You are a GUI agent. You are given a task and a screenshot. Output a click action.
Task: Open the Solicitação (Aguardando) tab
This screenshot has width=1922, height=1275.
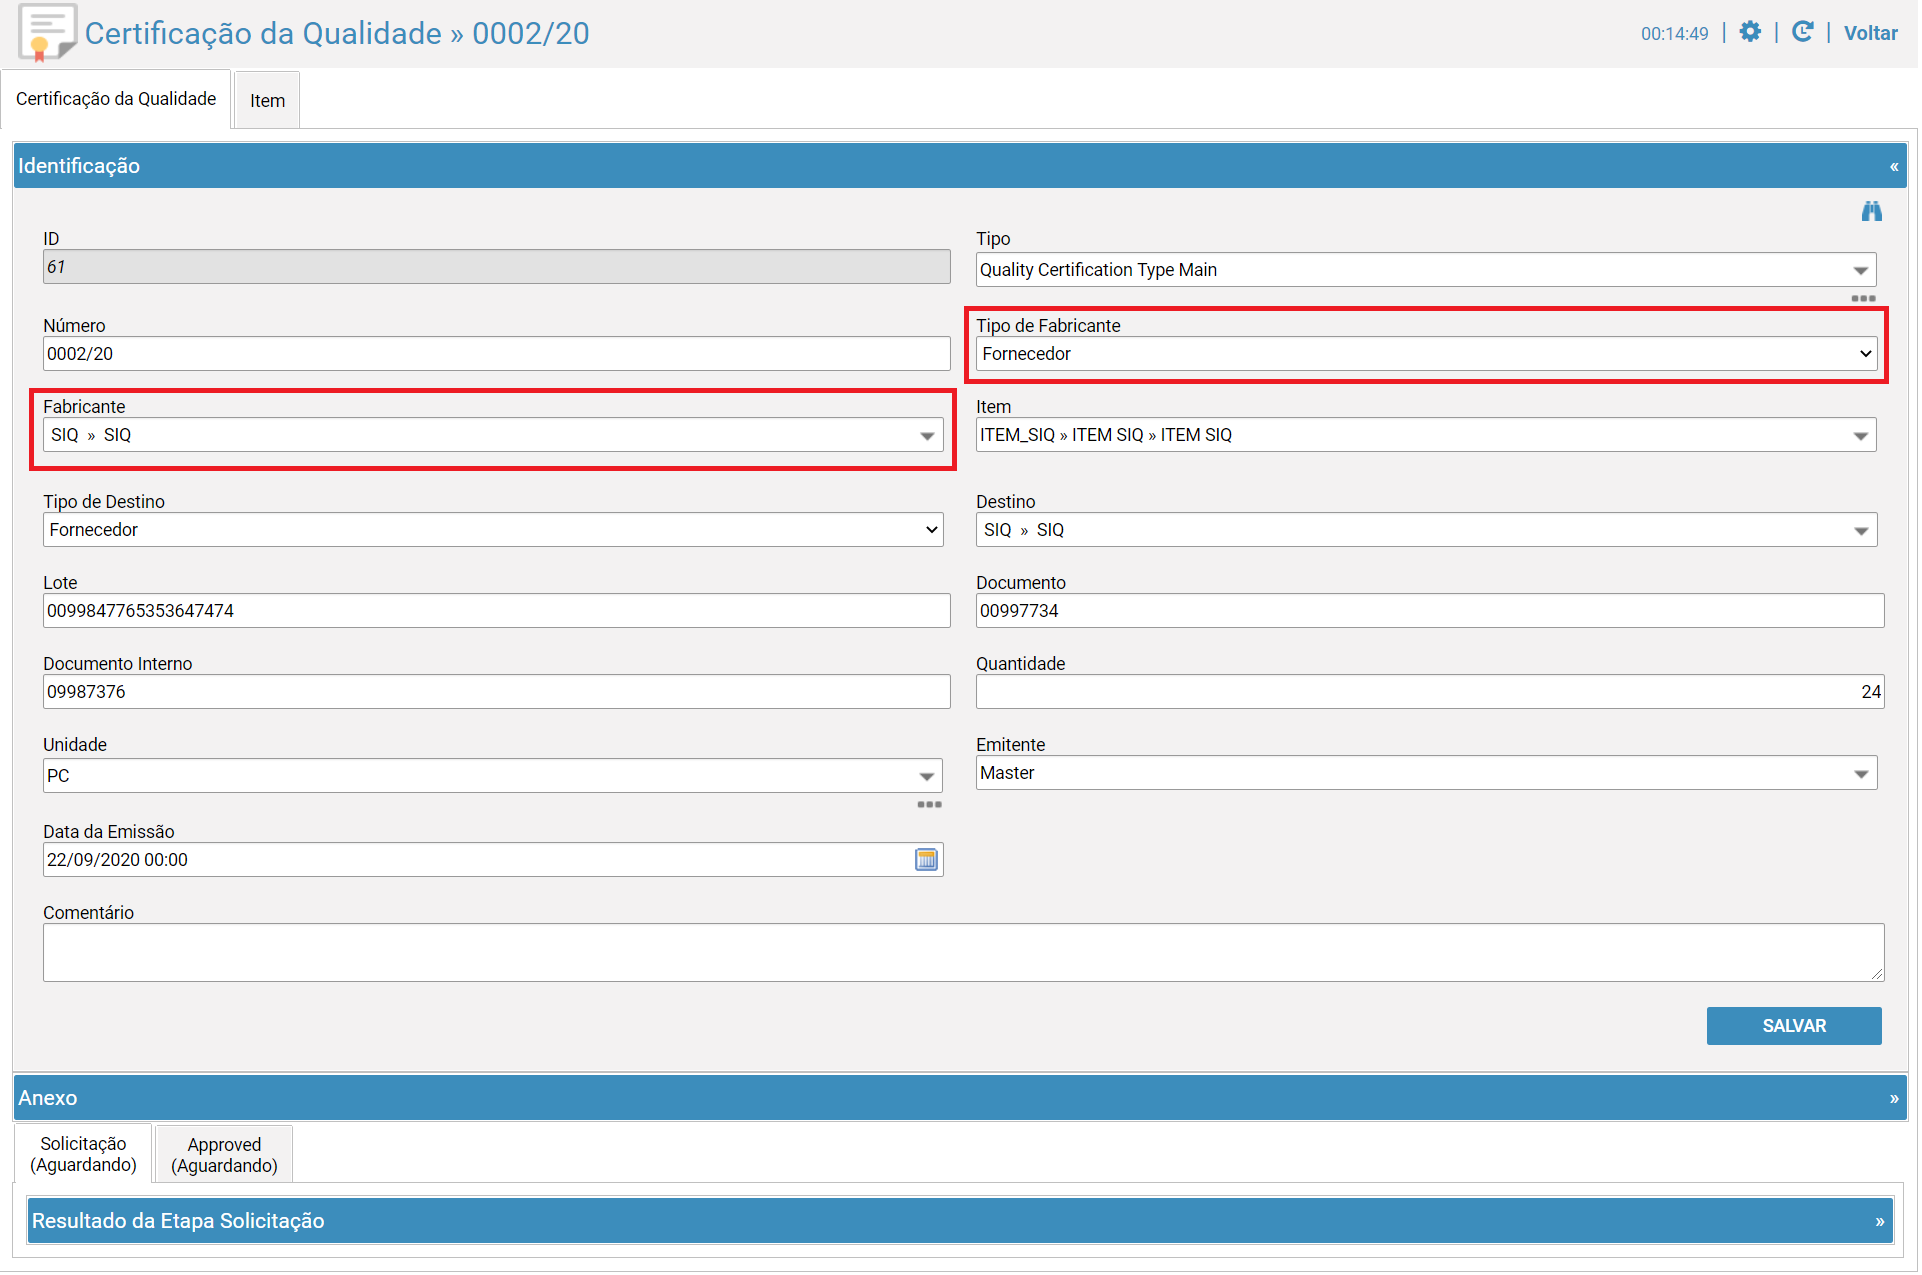click(83, 1154)
